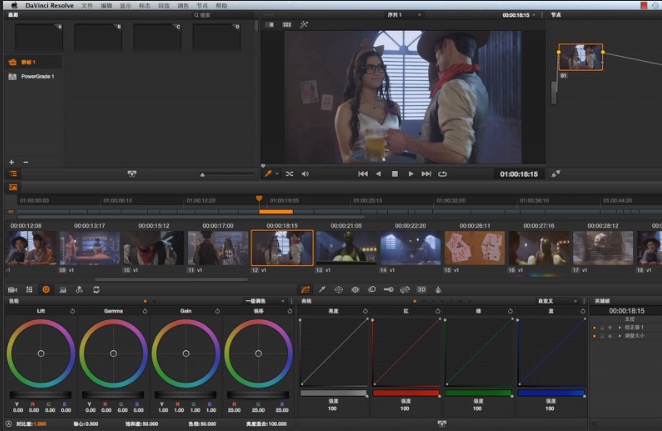Reset the Gain color wheel
This screenshot has height=431, width=662.
(217, 311)
